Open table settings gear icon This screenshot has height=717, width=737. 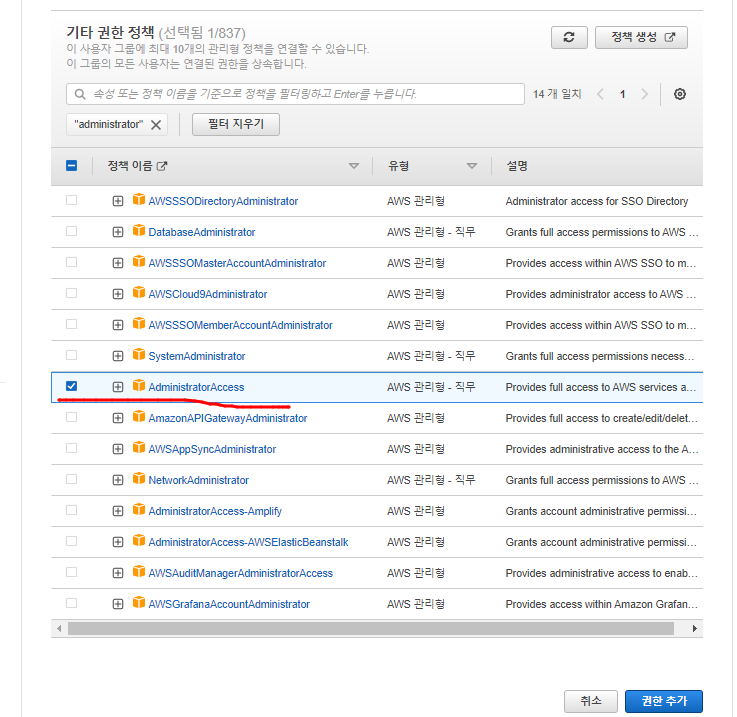click(x=679, y=94)
